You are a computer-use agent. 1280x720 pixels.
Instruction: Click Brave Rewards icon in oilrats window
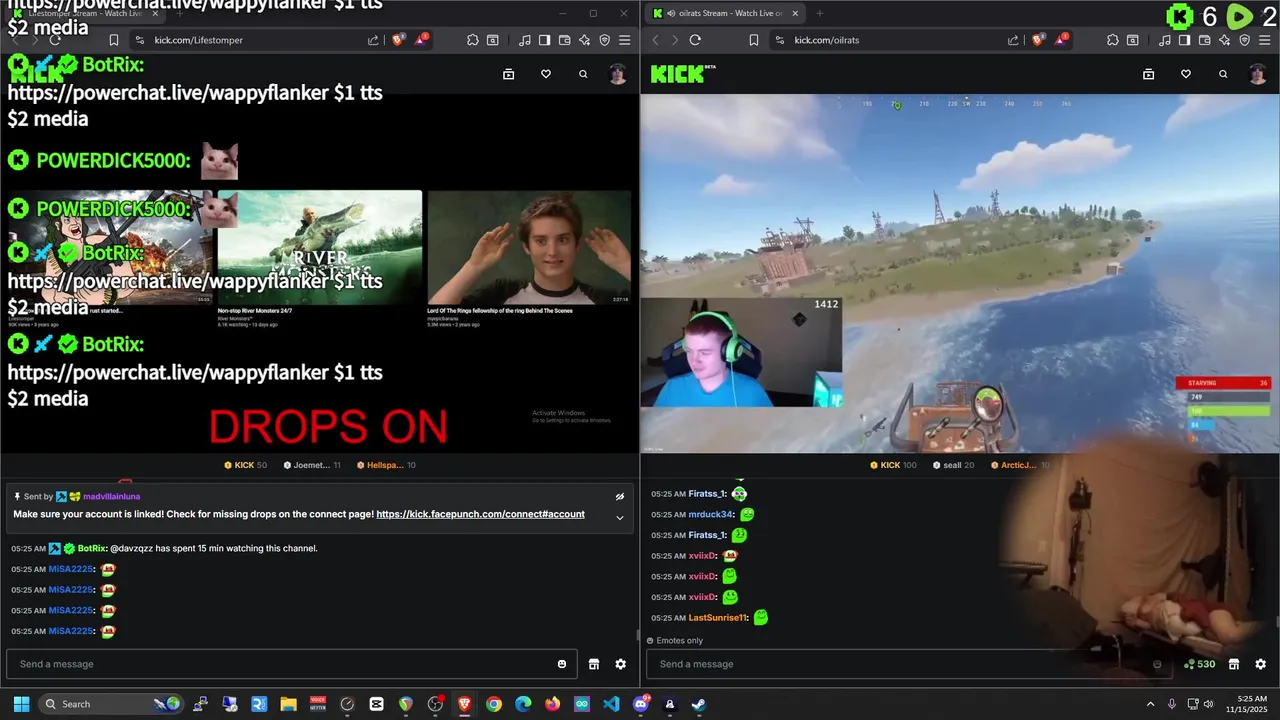(1062, 40)
